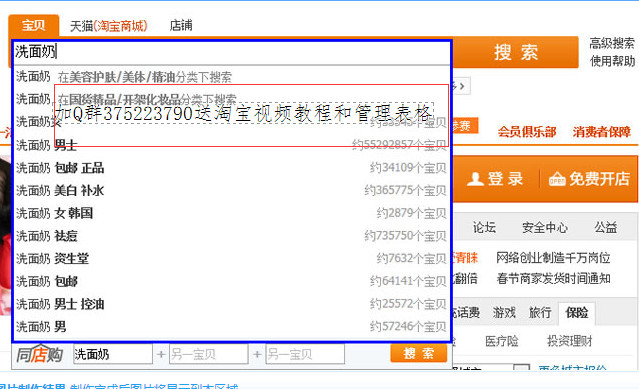
Task: Select the 宝贝 search tab
Action: pos(33,25)
